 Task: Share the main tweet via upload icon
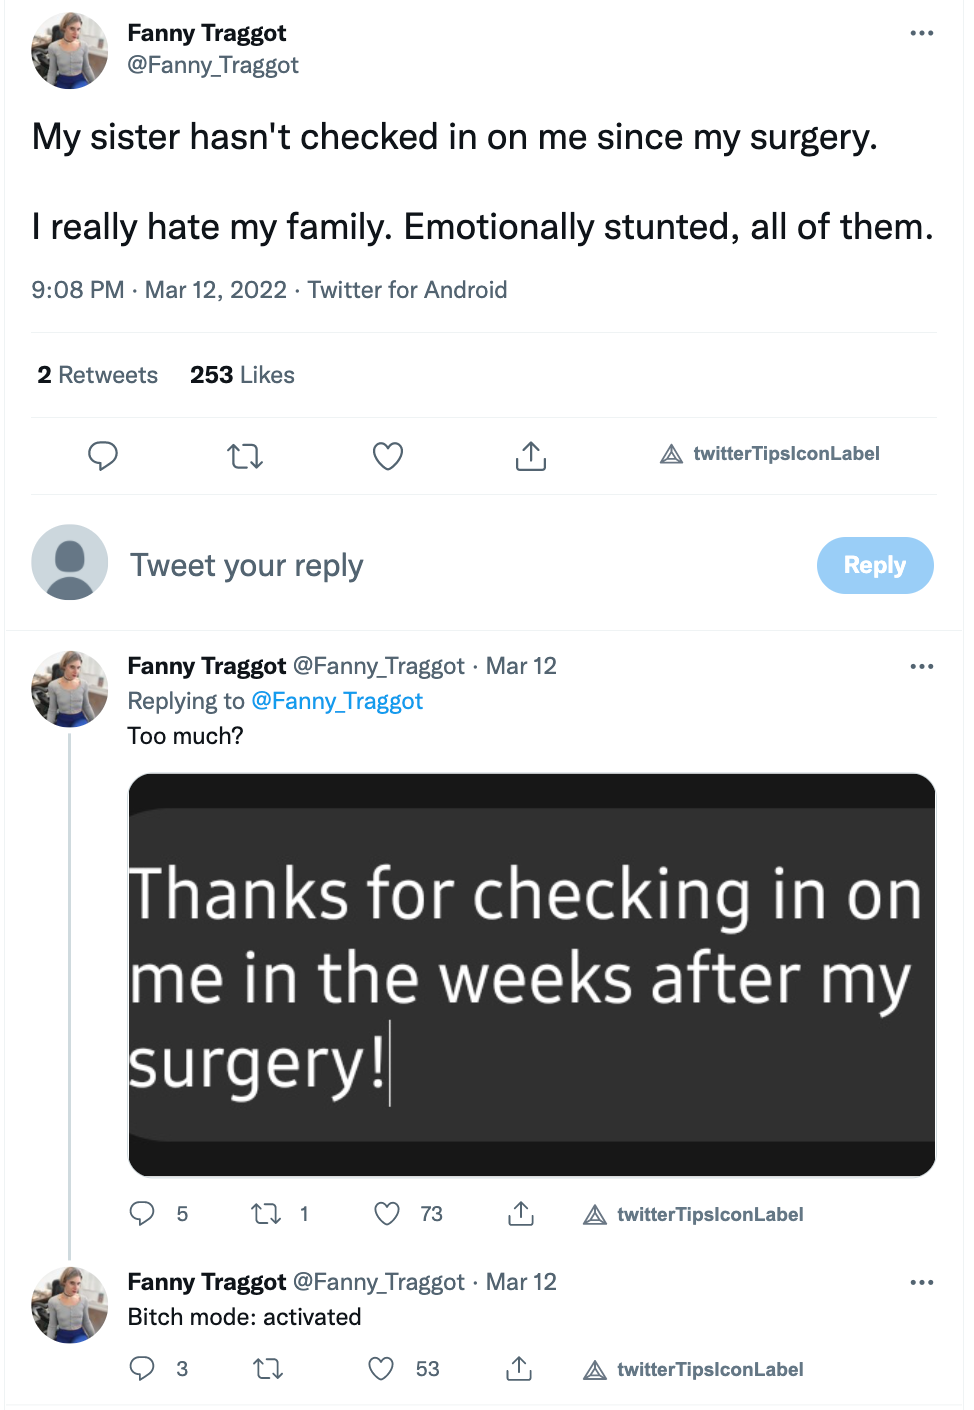[531, 456]
